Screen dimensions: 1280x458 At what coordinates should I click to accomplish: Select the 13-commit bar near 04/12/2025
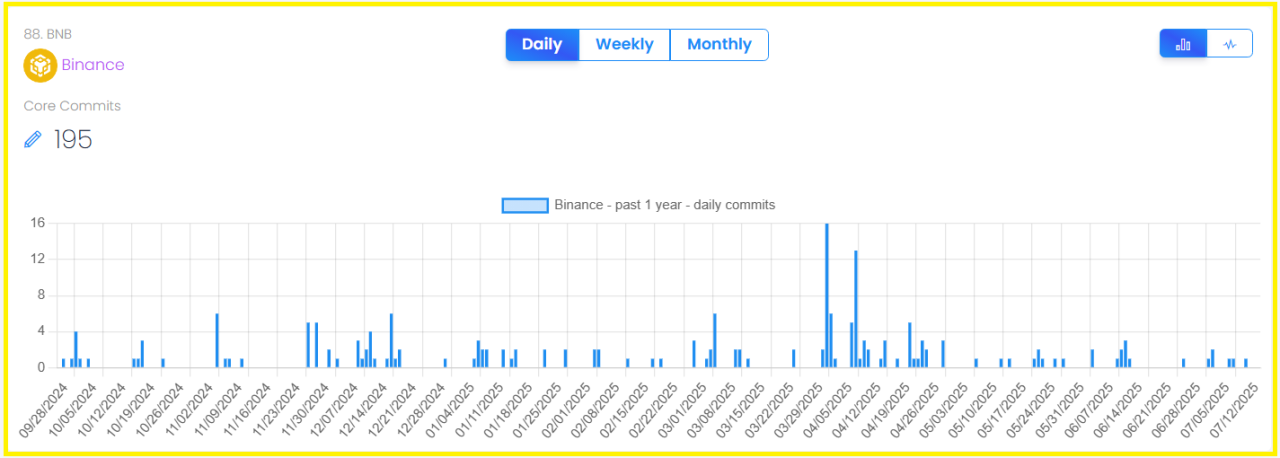856,308
